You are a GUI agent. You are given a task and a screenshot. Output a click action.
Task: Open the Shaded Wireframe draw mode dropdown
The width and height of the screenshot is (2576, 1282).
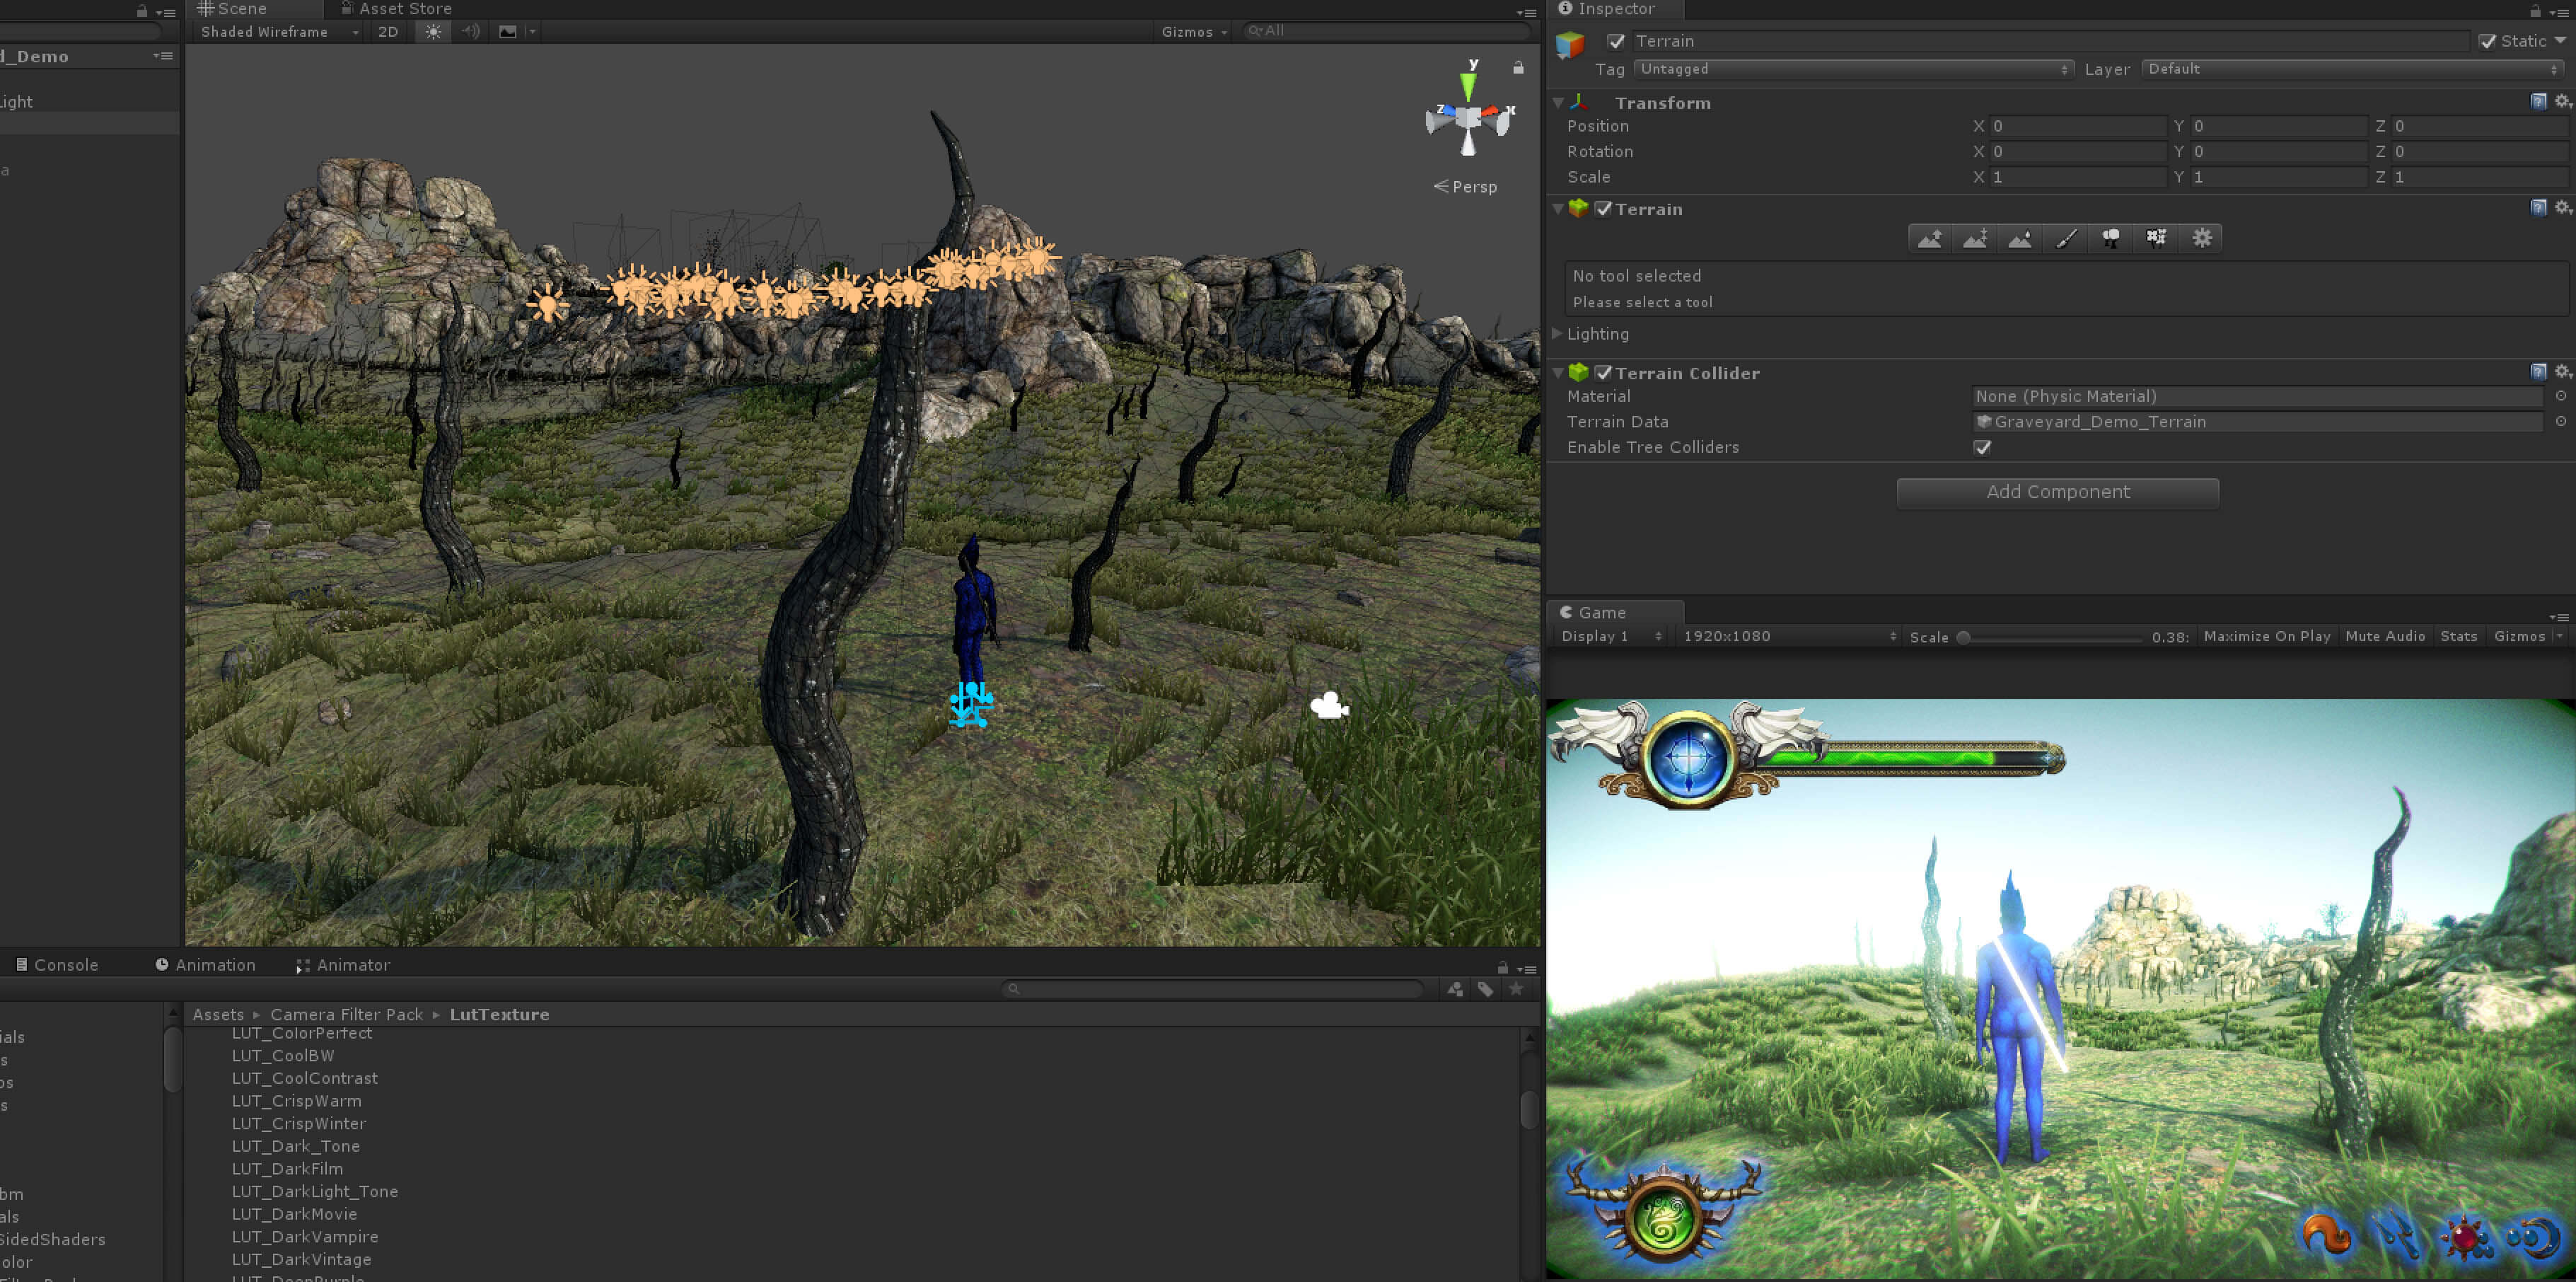point(279,32)
